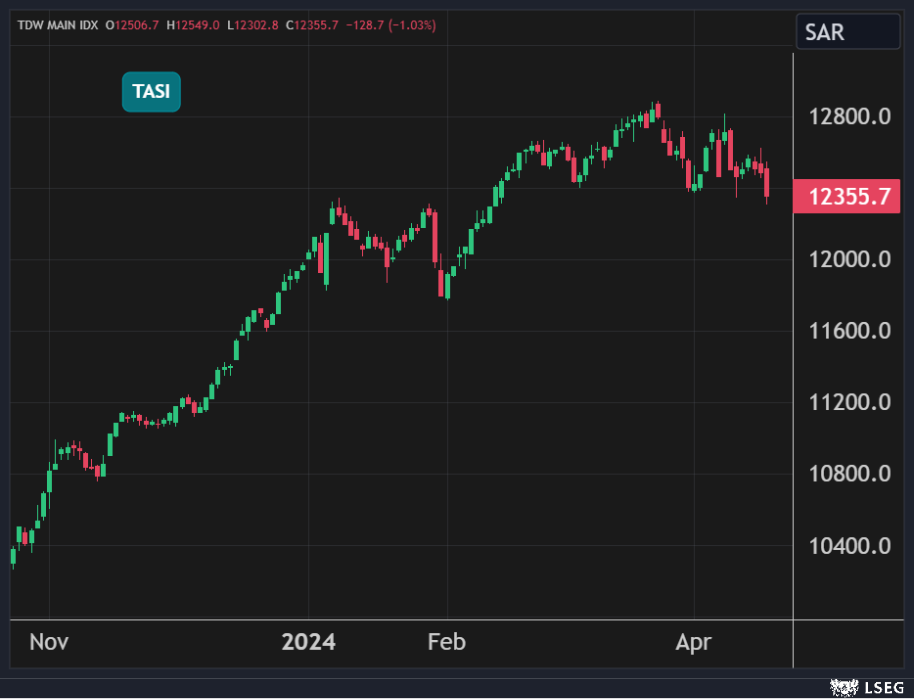914x699 pixels.
Task: Click the Apr label on time axis
Action: coord(693,642)
